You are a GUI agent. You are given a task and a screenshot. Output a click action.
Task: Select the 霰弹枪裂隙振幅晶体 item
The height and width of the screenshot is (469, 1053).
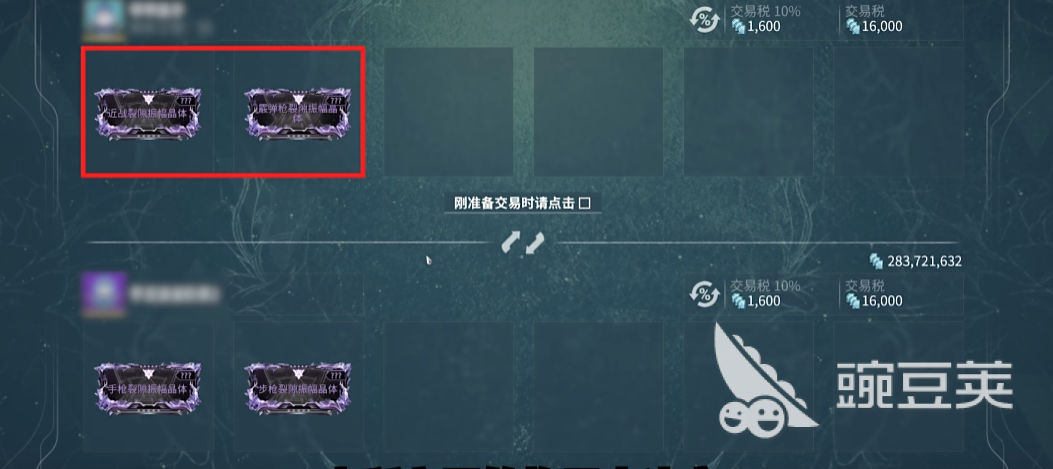pyautogui.click(x=297, y=114)
